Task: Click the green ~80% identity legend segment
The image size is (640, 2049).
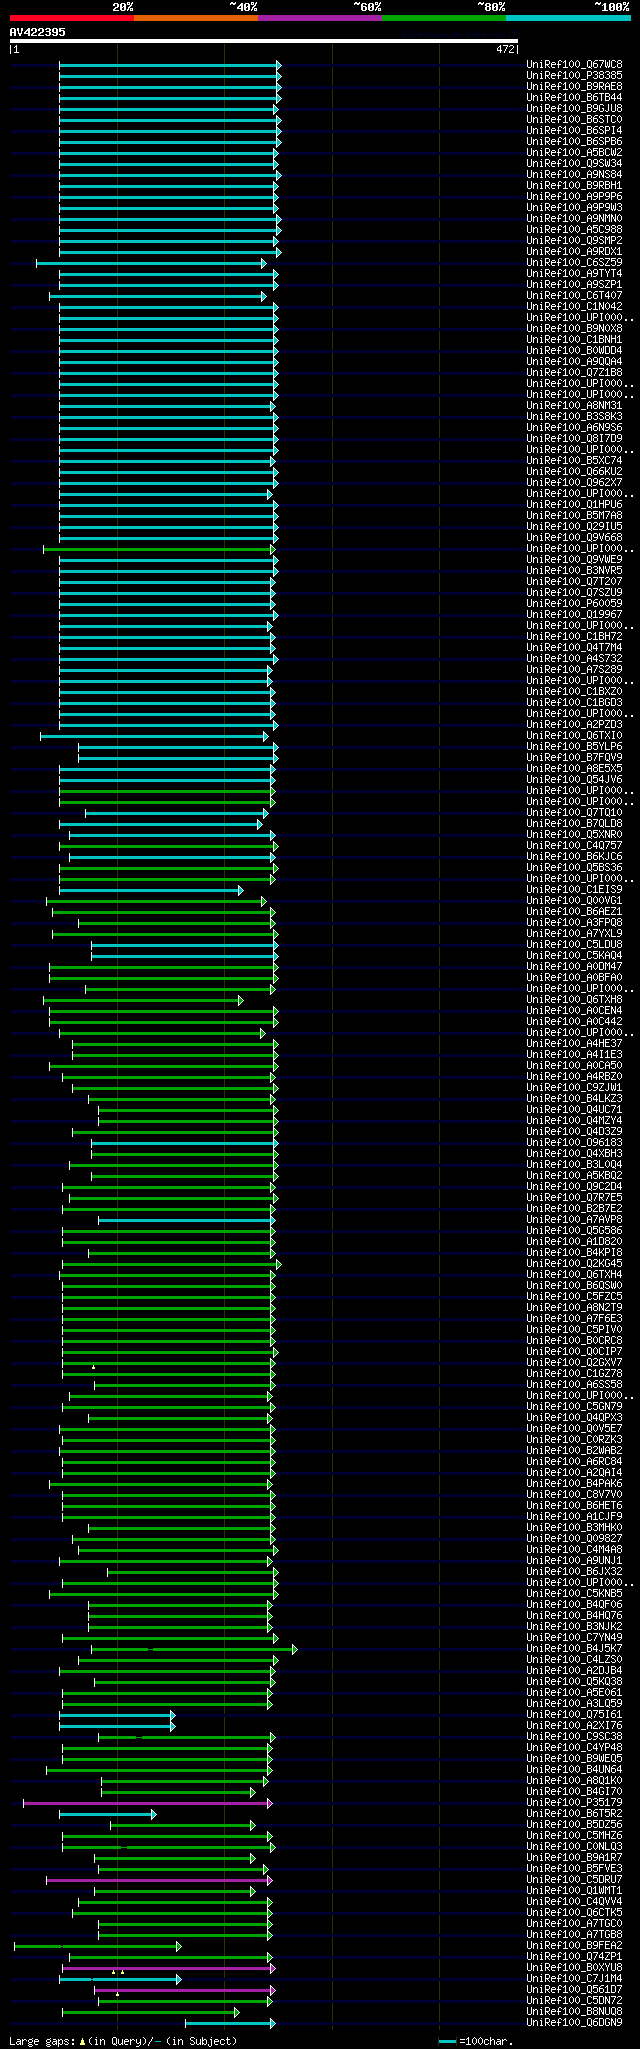Action: pos(443,18)
